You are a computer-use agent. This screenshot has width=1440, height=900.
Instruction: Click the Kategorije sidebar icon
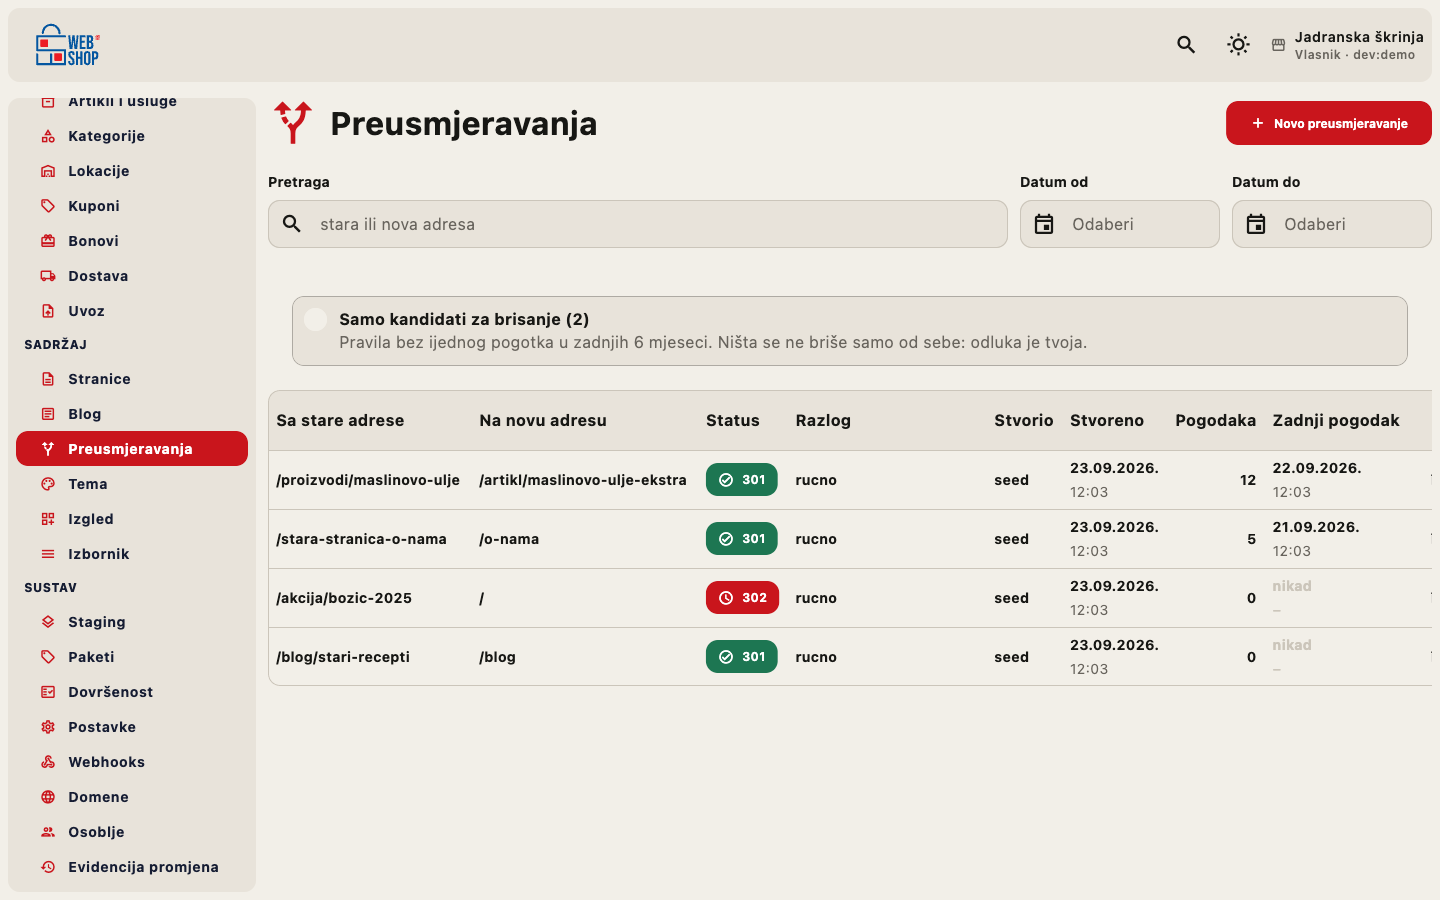48,136
